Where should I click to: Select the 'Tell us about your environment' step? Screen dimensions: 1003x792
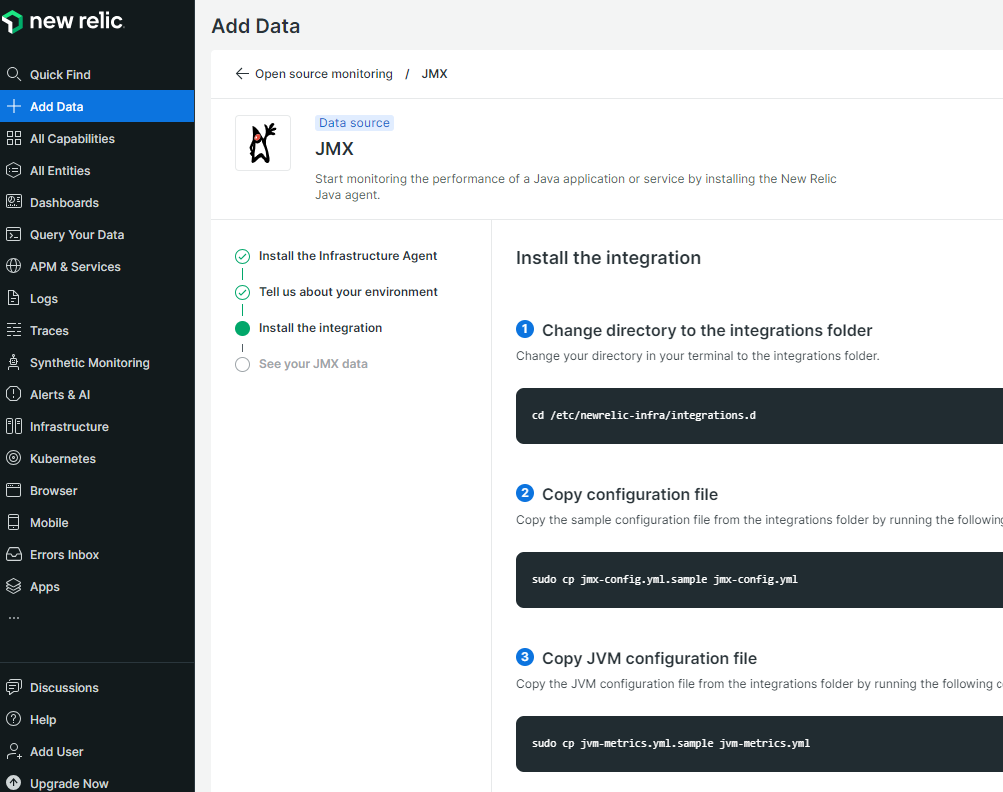348,292
